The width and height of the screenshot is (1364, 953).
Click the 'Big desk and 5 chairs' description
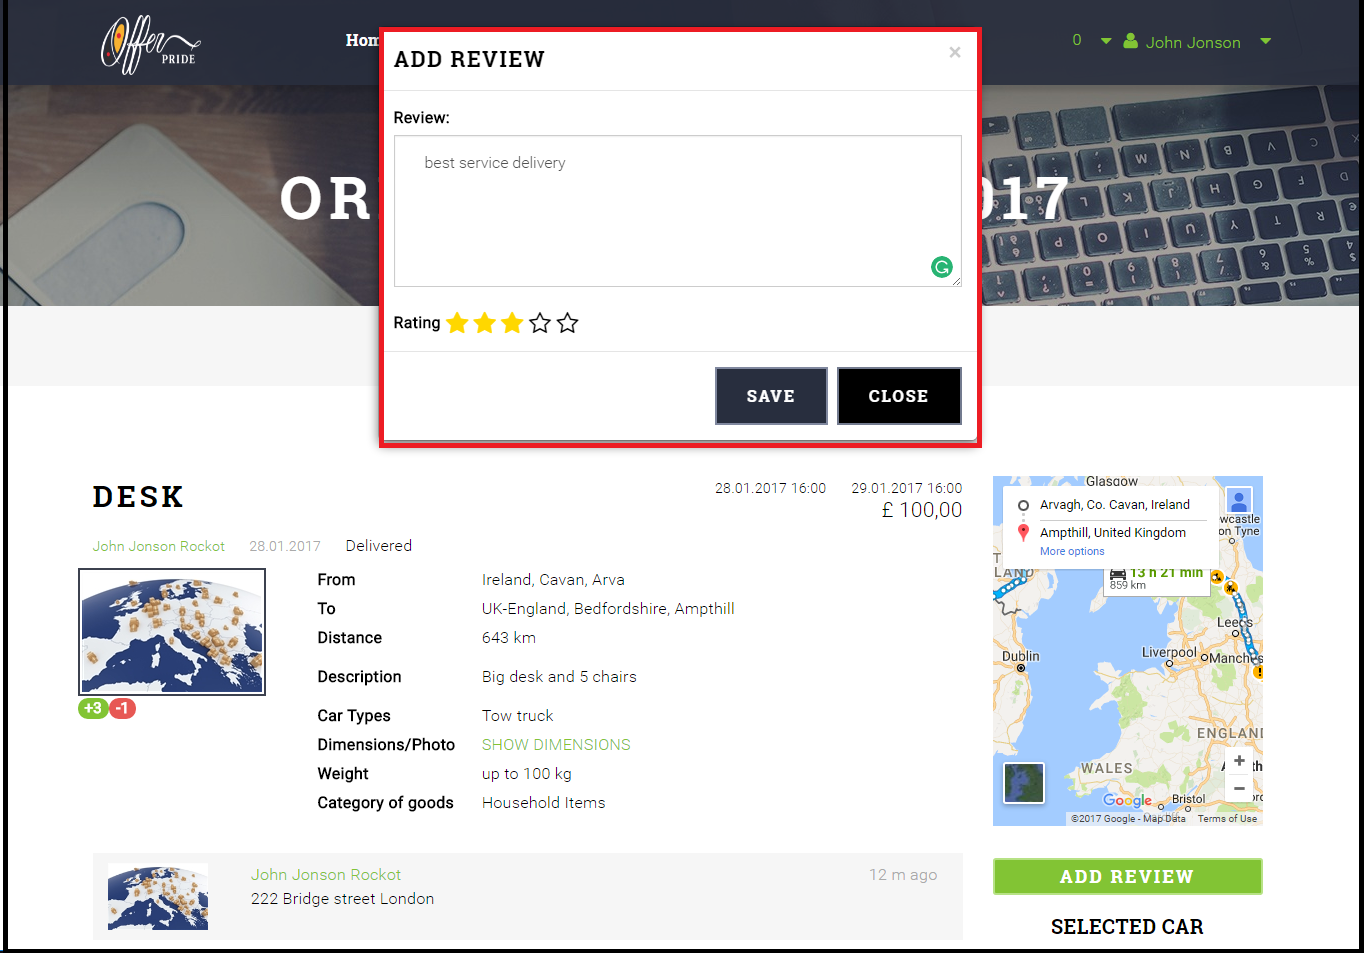559,677
